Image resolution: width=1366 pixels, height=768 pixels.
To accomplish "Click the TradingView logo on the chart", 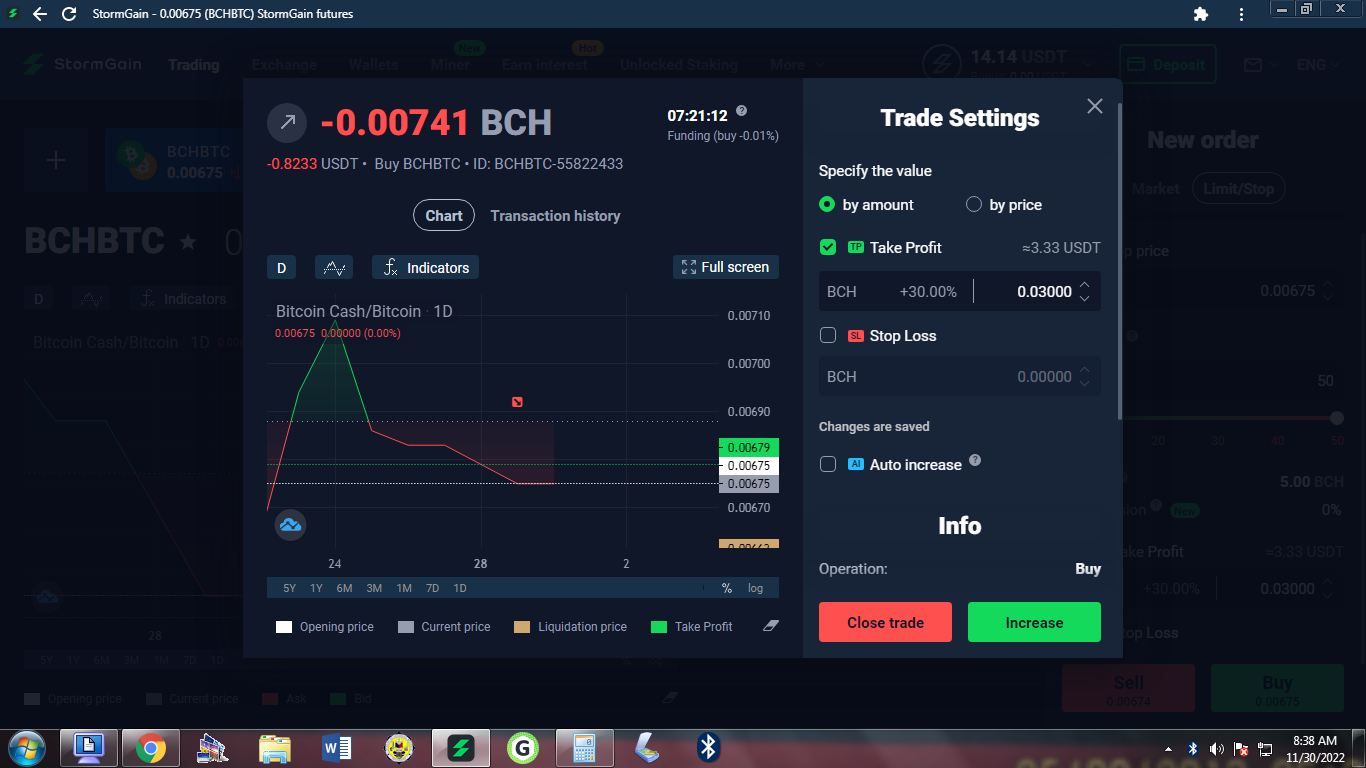I will coord(290,525).
